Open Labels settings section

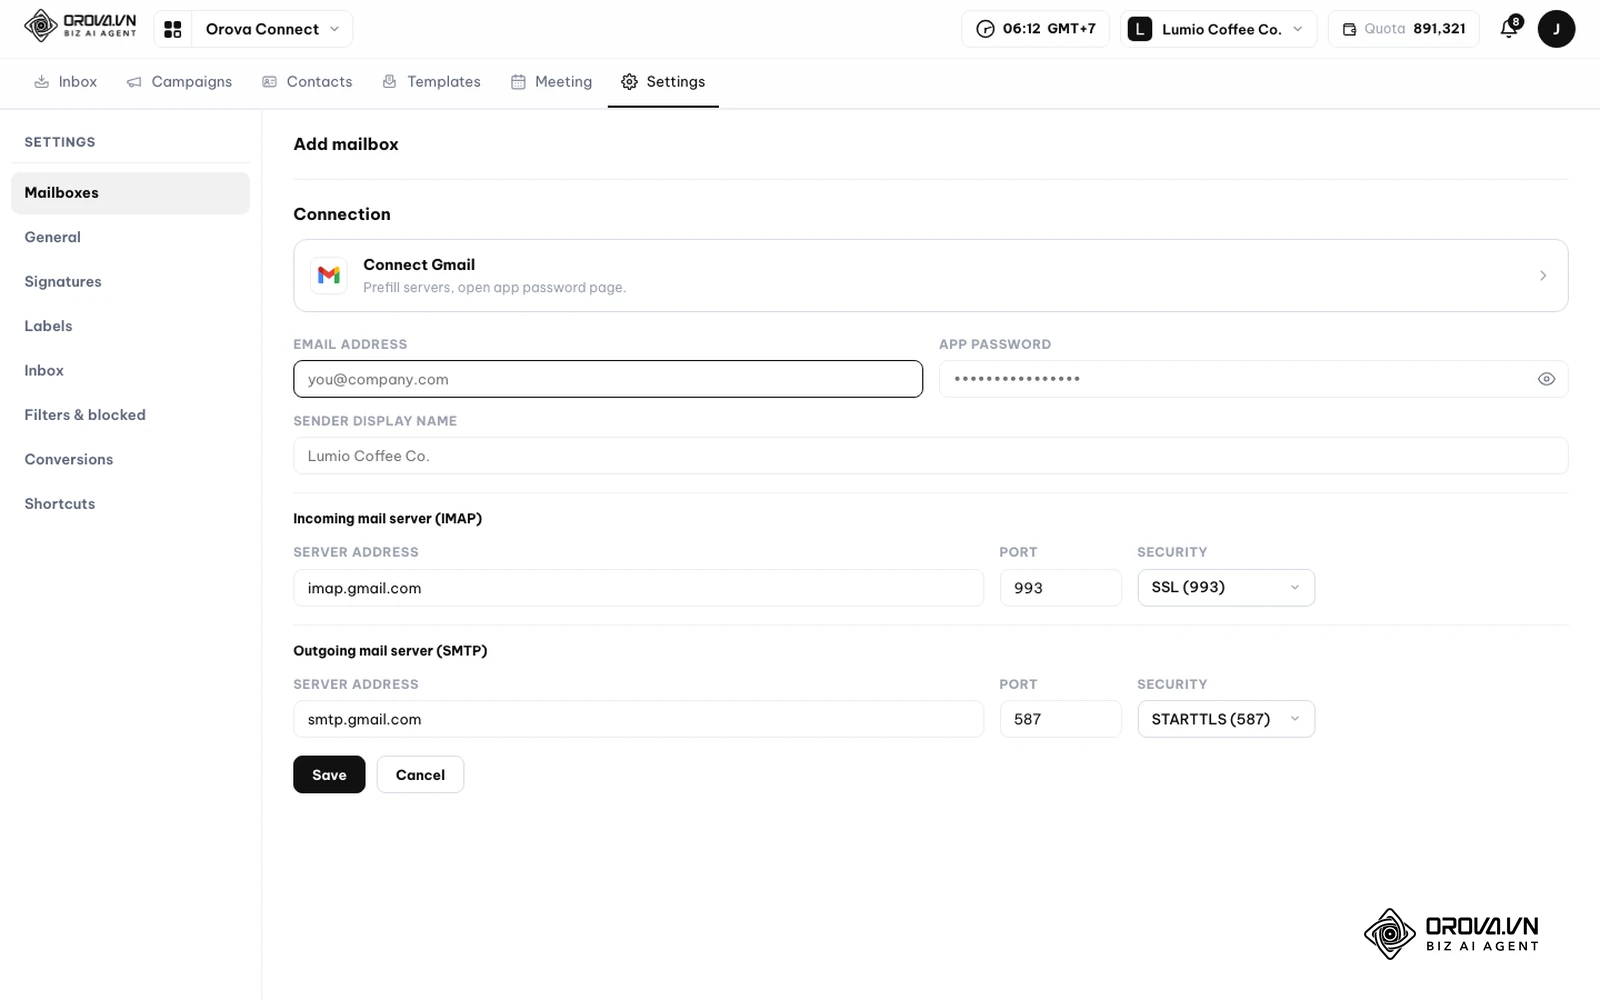[130, 326]
